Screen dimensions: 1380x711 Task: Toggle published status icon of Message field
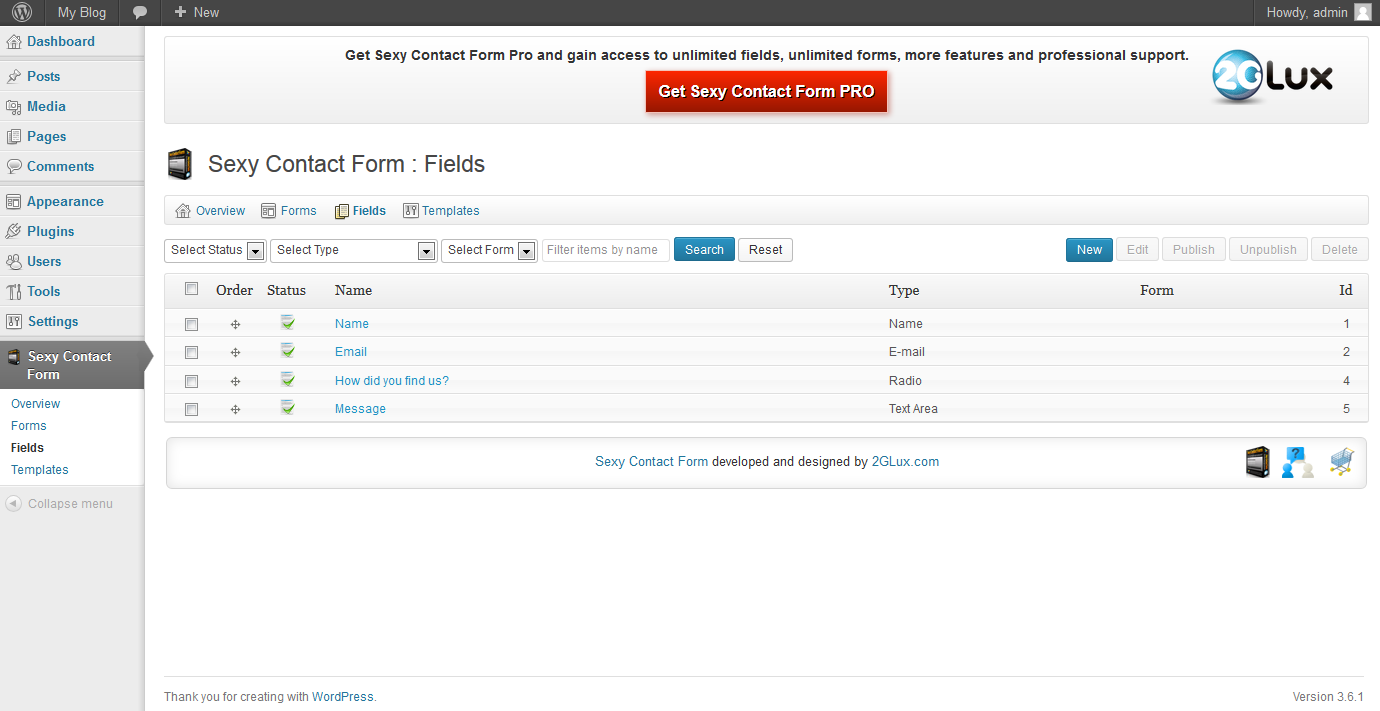(x=287, y=407)
